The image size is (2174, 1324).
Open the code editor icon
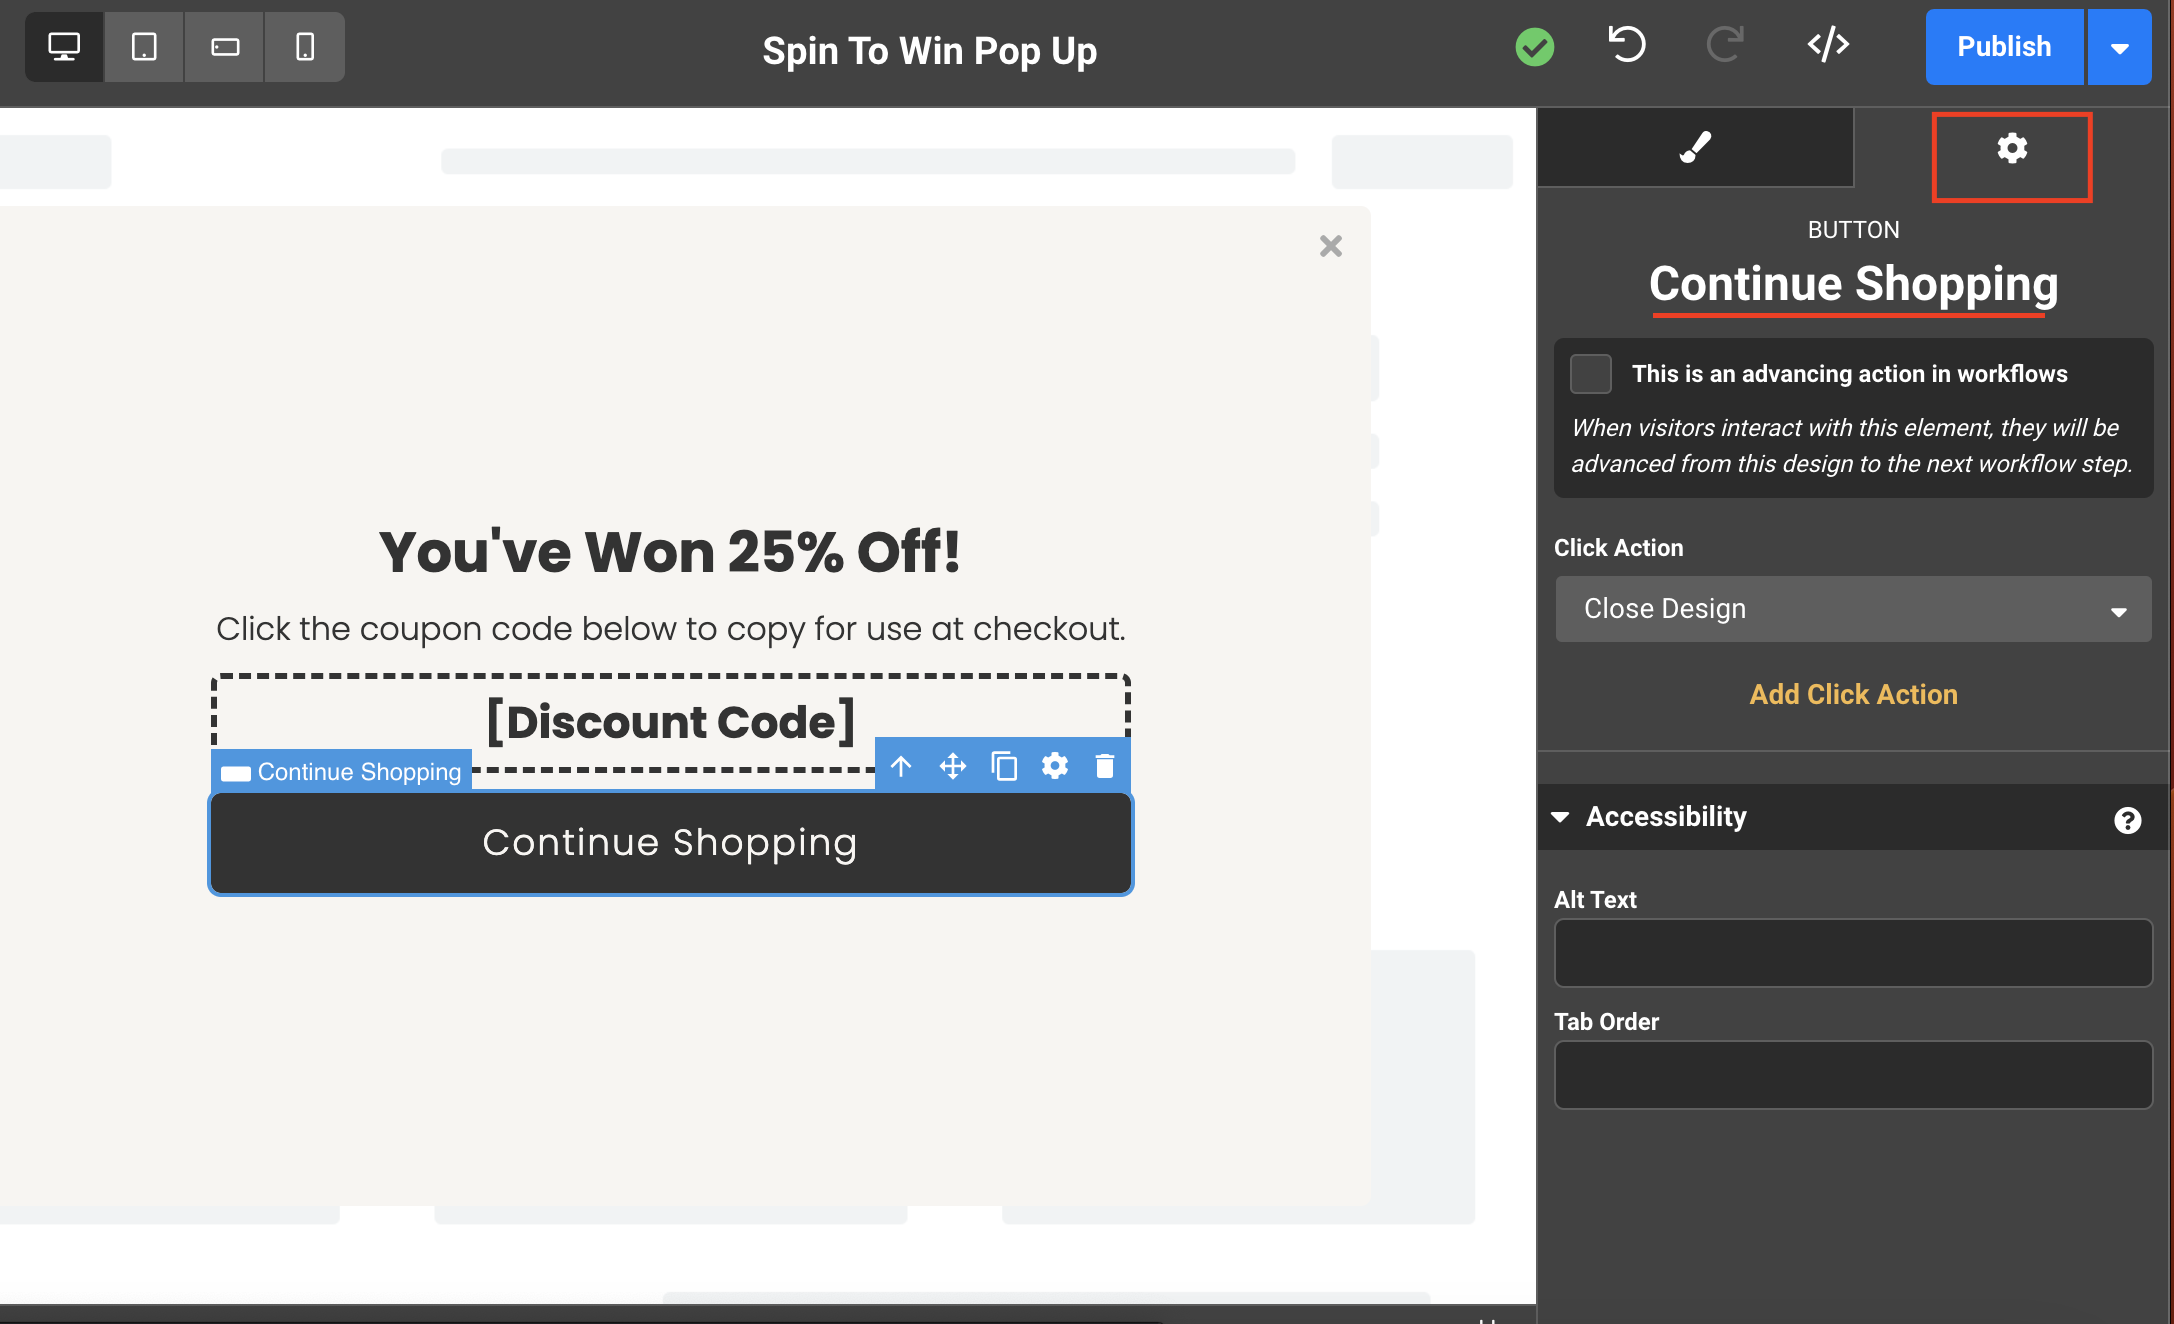click(1828, 45)
